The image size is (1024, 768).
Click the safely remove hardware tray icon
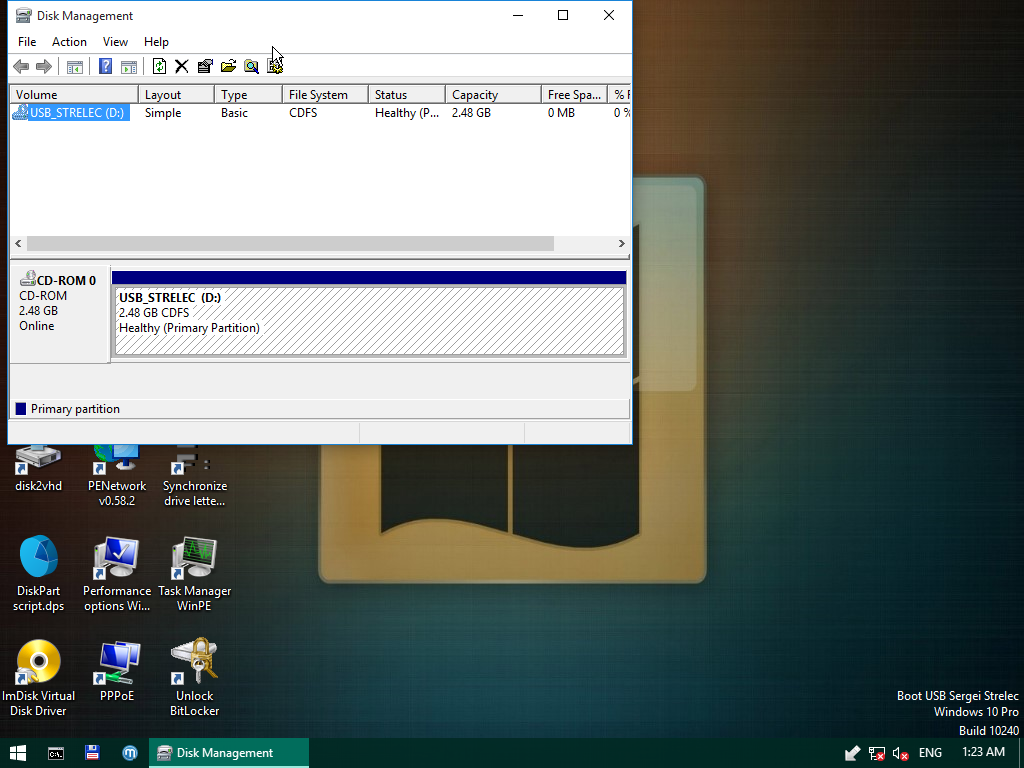pos(852,754)
